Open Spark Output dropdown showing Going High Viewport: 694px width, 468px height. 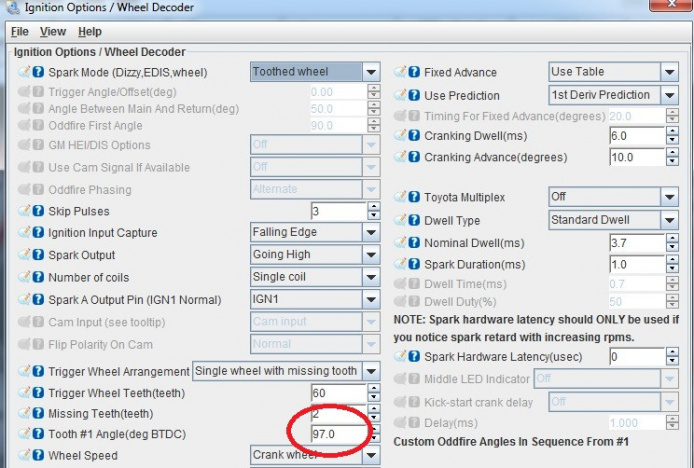click(x=315, y=255)
